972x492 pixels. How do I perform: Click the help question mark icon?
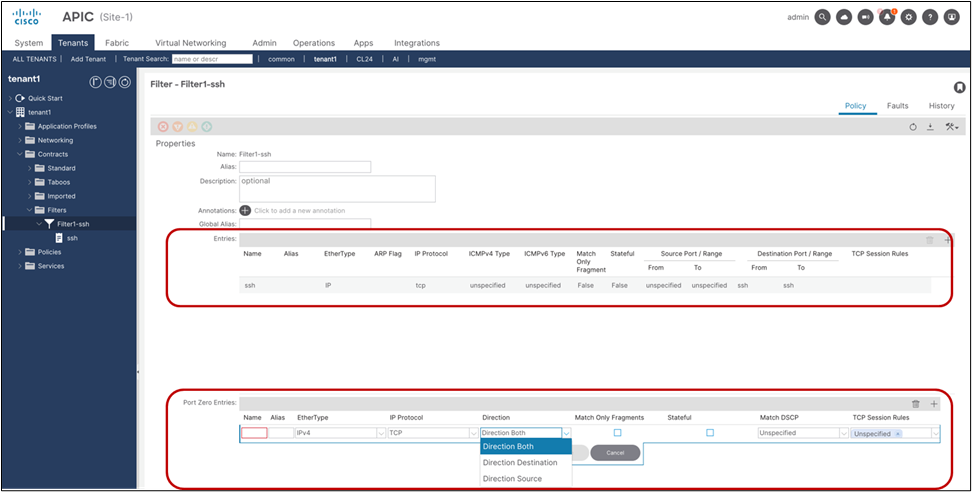click(930, 17)
